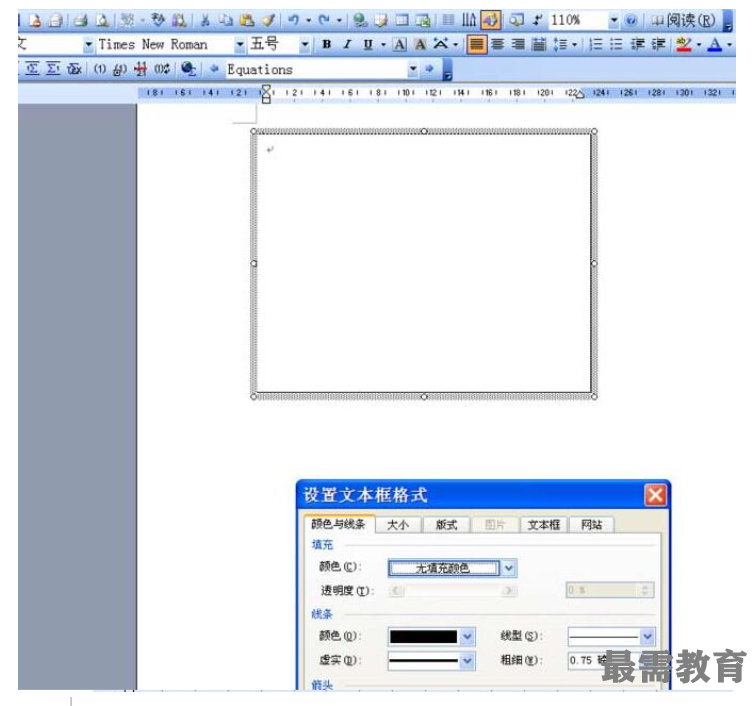Apply Bulleted list formatting
753x706 pixels.
tap(617, 45)
